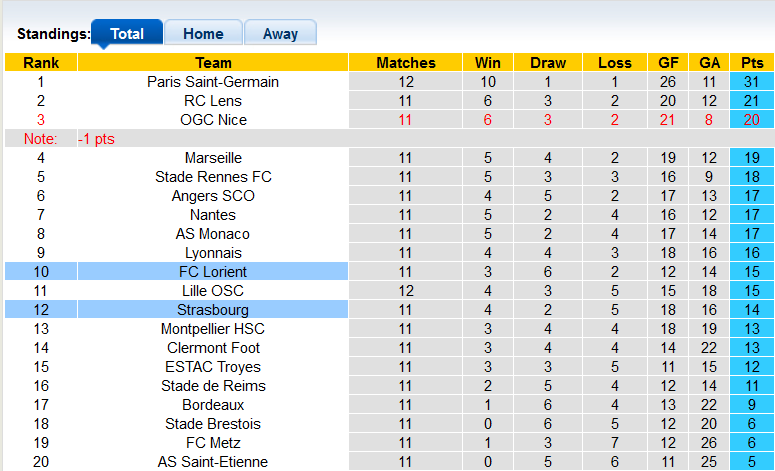The width and height of the screenshot is (775, 471).
Task: Click PSG's 31 points cell
Action: point(752,82)
